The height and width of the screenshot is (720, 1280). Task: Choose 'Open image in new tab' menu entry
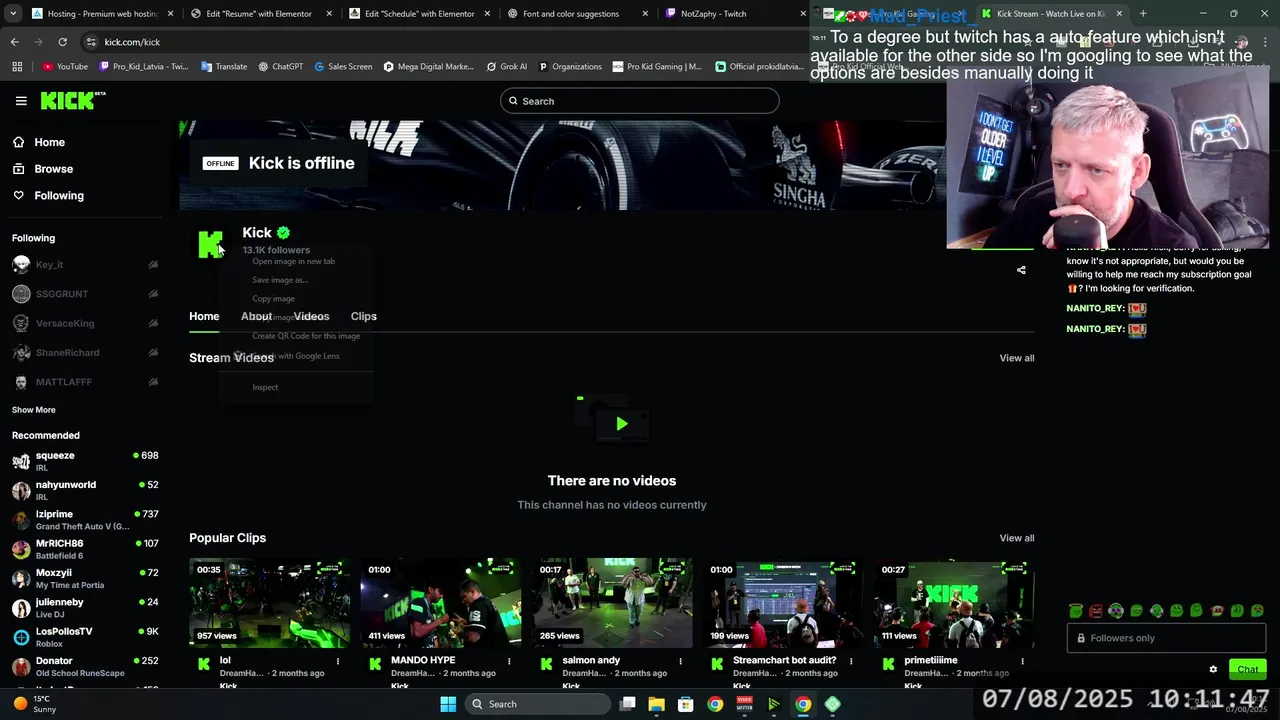[294, 262]
